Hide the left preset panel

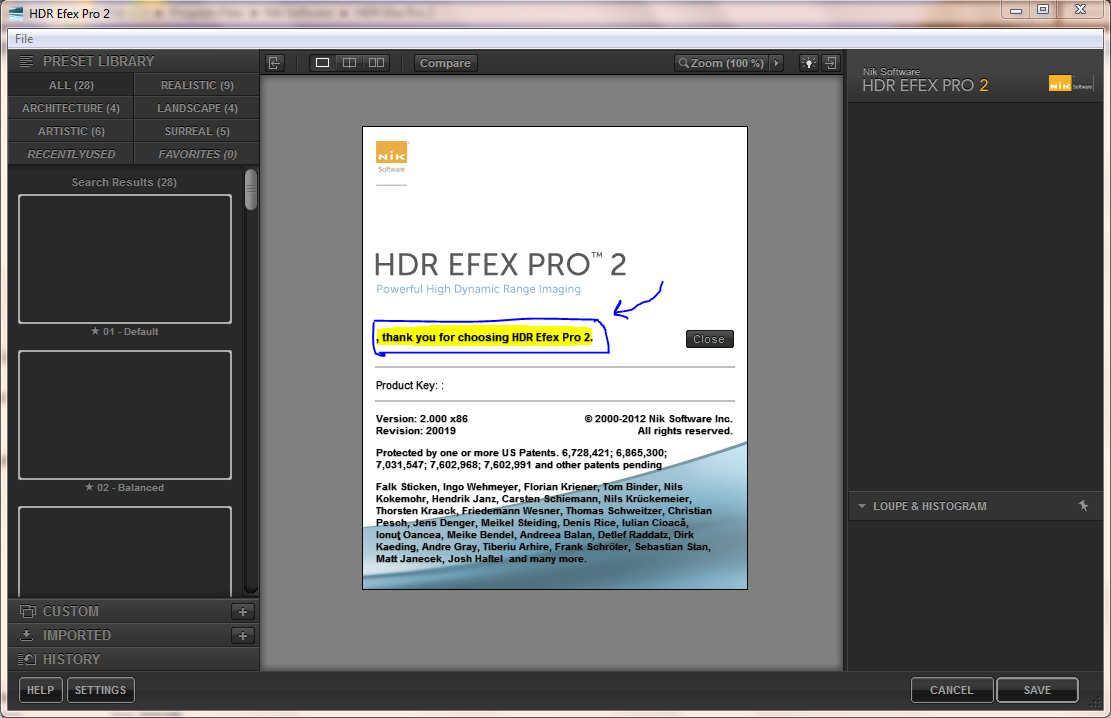click(275, 63)
